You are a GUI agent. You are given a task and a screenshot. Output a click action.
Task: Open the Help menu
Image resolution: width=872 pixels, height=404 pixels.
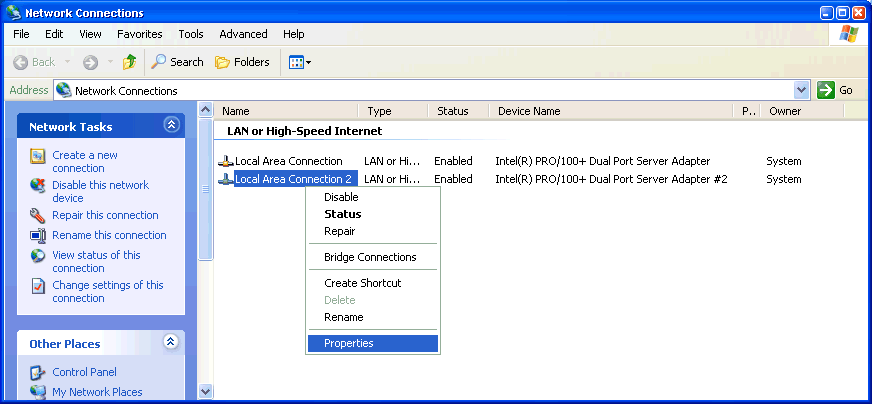pos(294,34)
